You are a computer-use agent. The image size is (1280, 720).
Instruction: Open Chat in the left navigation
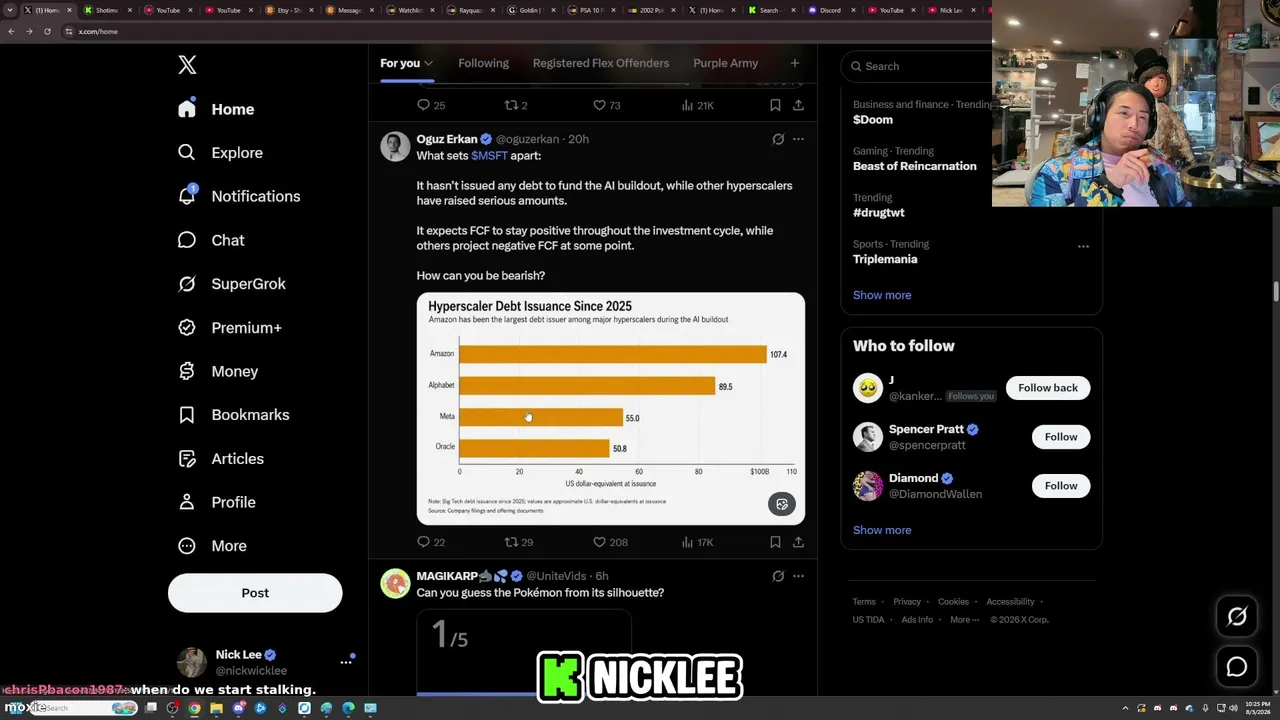[211, 240]
